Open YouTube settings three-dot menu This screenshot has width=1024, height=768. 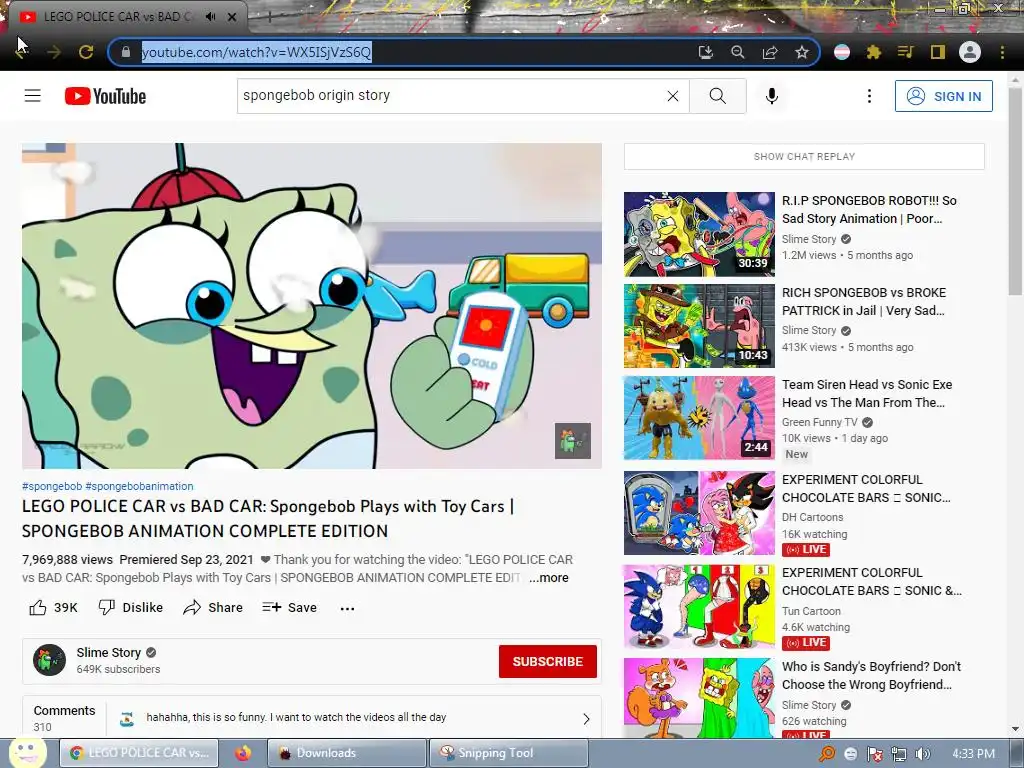tap(869, 96)
